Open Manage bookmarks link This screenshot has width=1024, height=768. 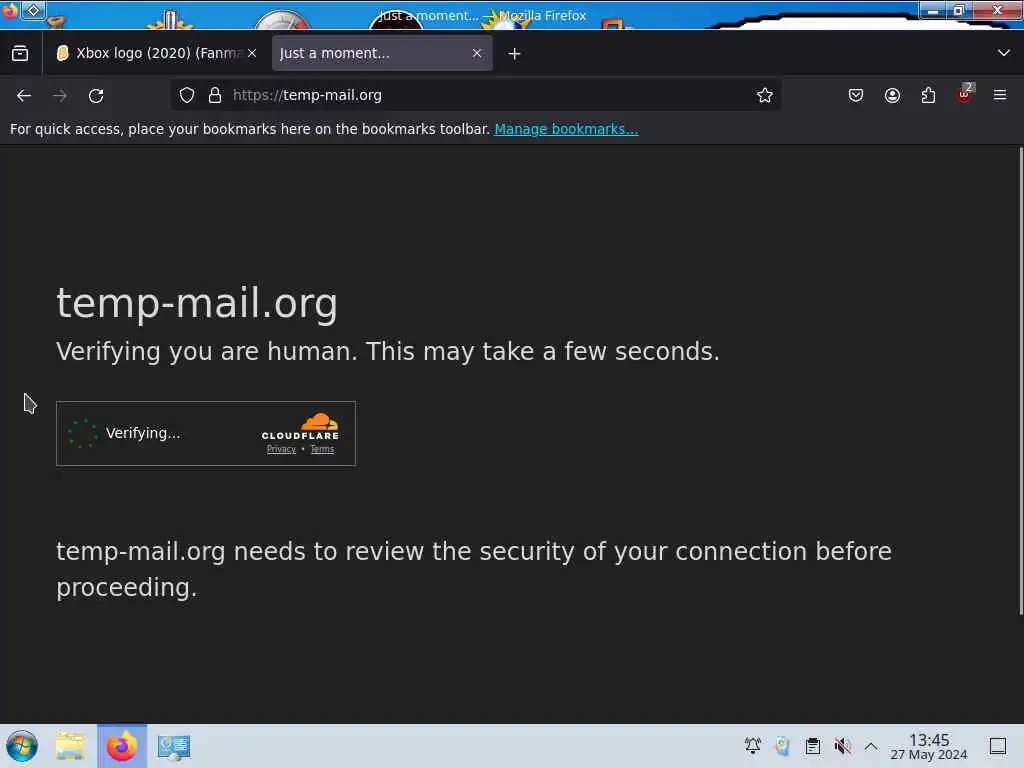coord(566,129)
